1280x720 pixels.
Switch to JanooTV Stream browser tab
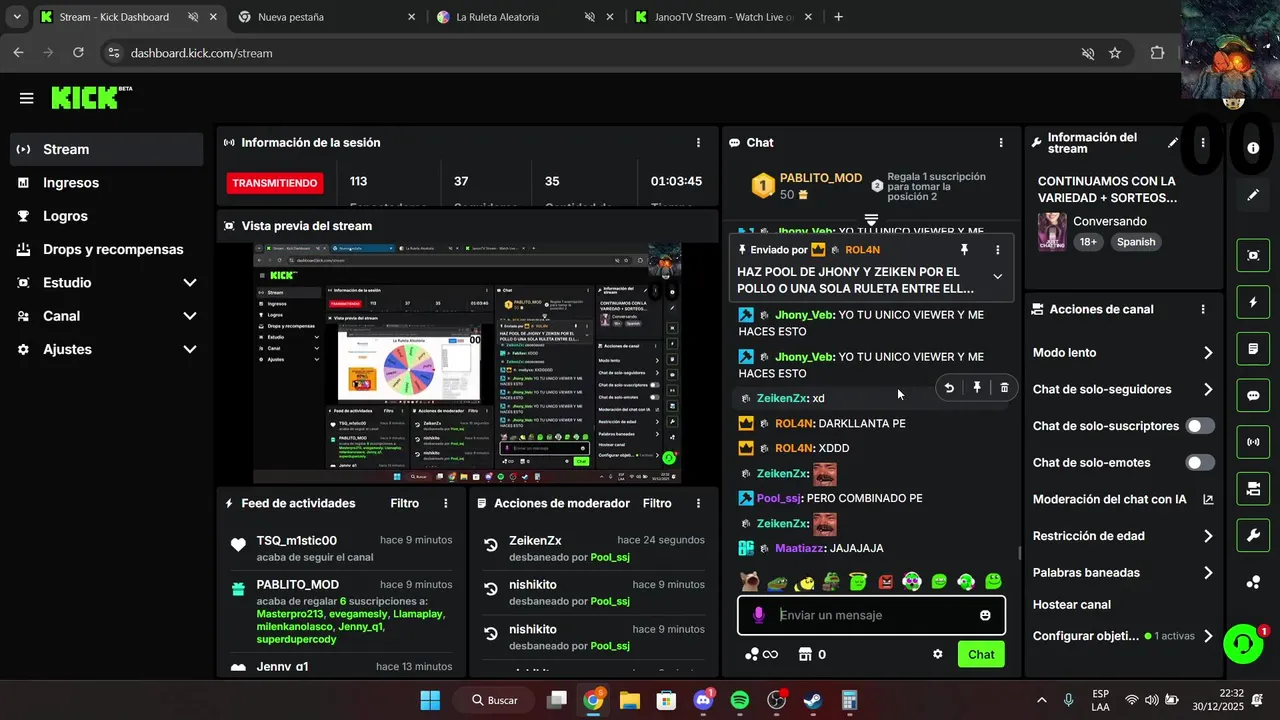723,17
